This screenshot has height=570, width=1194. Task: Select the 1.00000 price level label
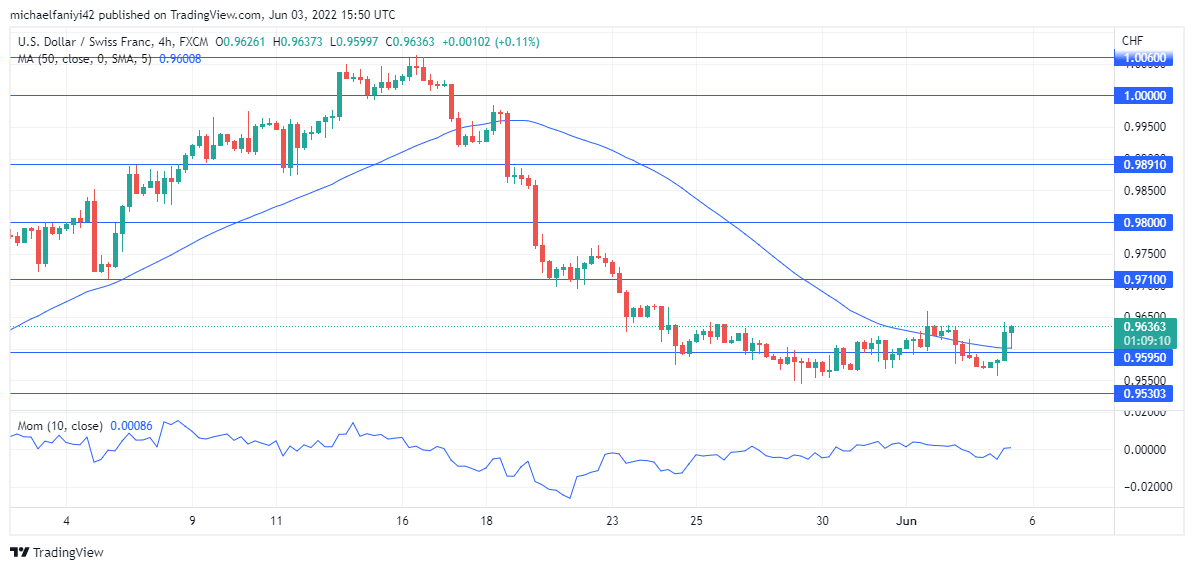(x=1145, y=95)
